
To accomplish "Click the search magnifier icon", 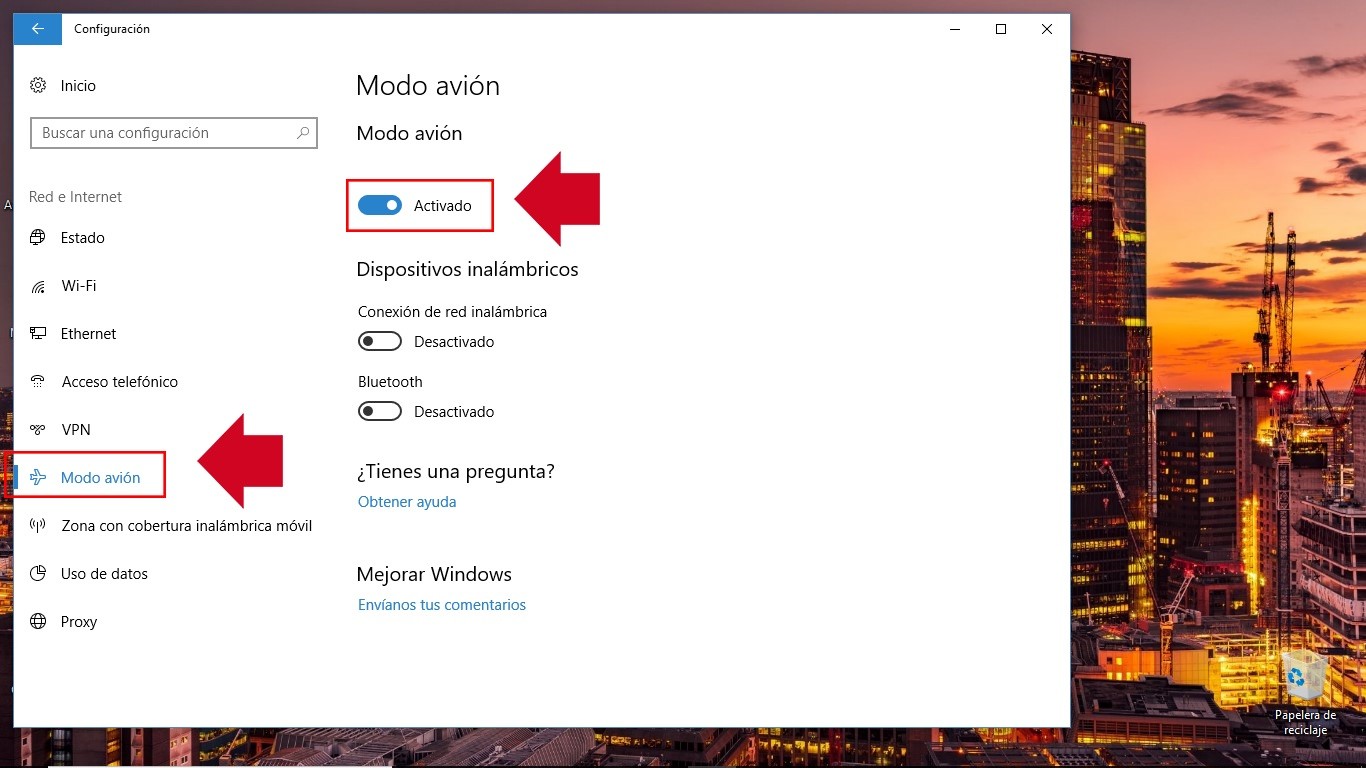I will tap(303, 133).
